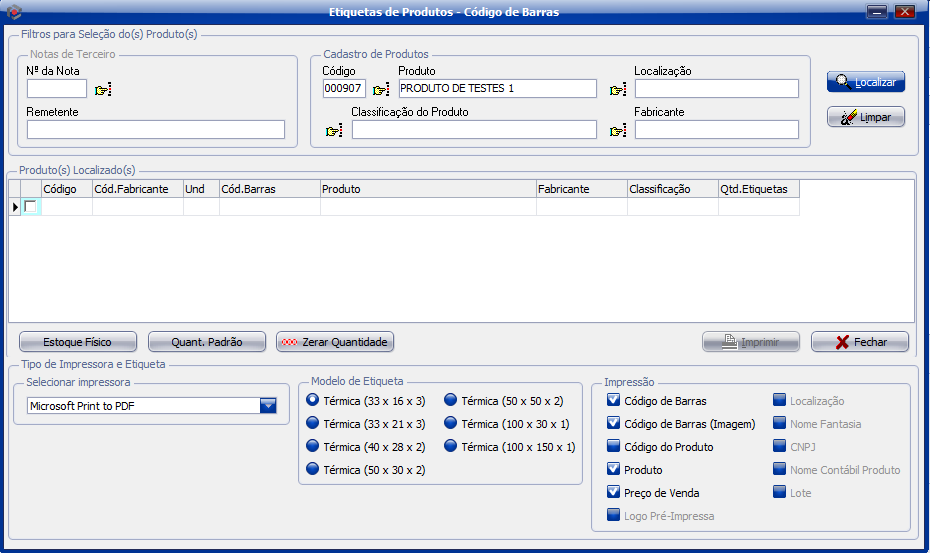
Task: Uncheck the Preço de Venda option
Action: pyautogui.click(x=614, y=493)
